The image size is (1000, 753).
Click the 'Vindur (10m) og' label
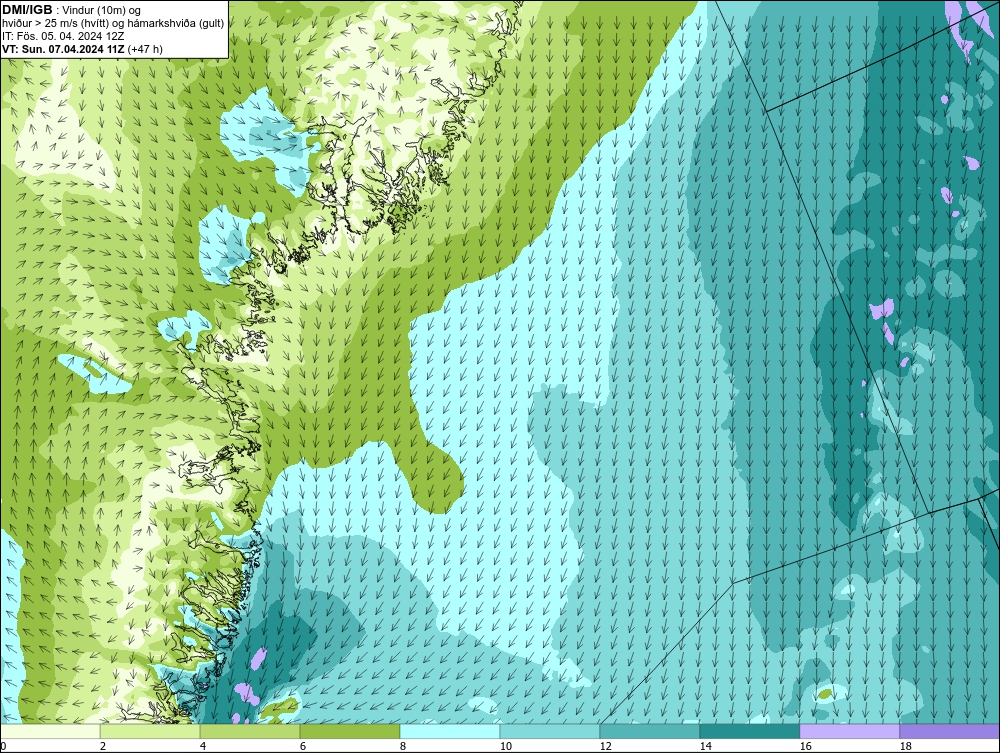pos(103,10)
